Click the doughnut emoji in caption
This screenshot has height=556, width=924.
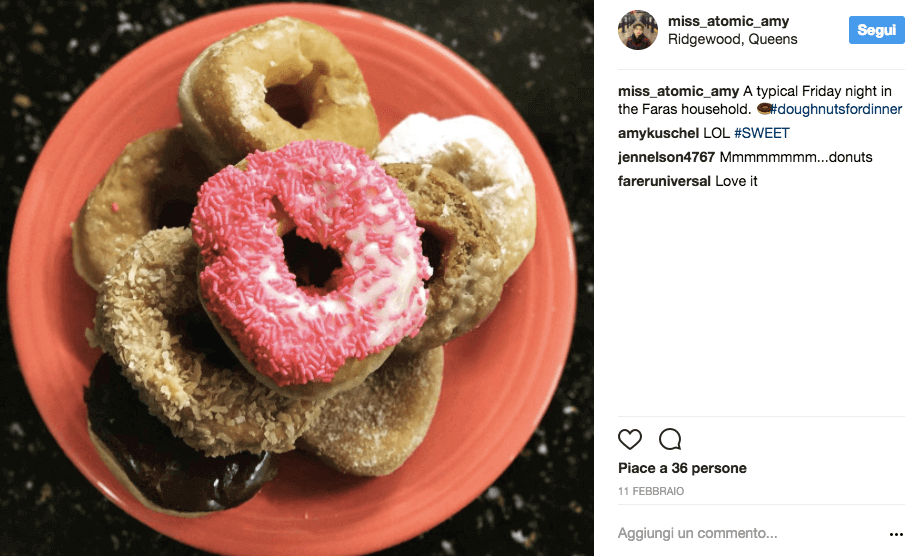coord(763,109)
